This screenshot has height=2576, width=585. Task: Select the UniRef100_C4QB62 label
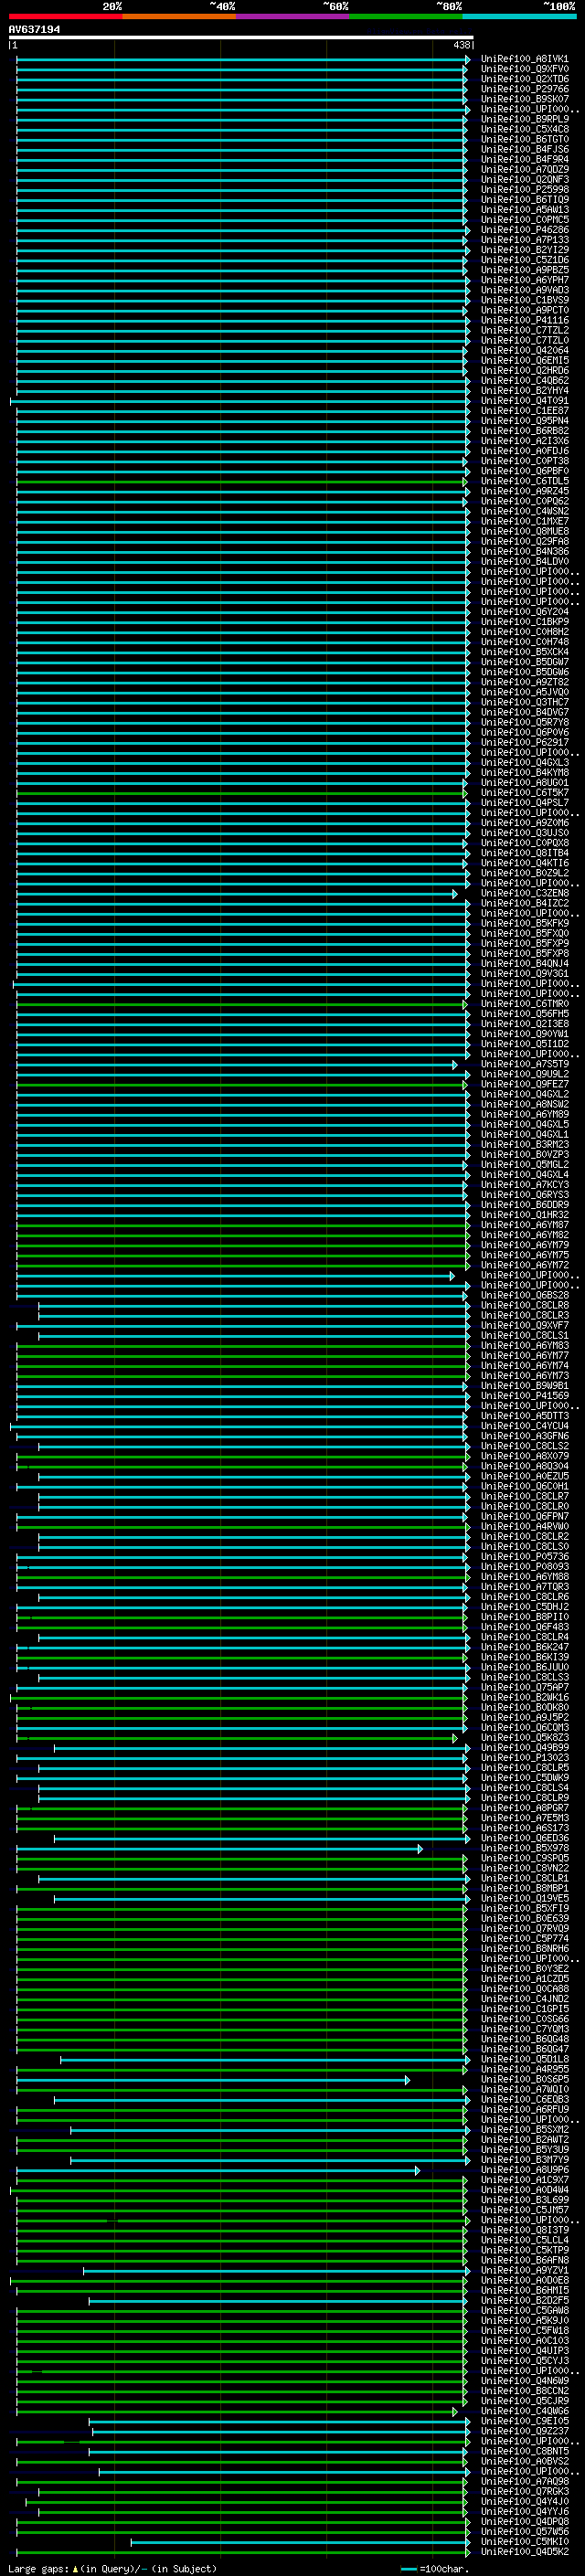[x=524, y=380]
